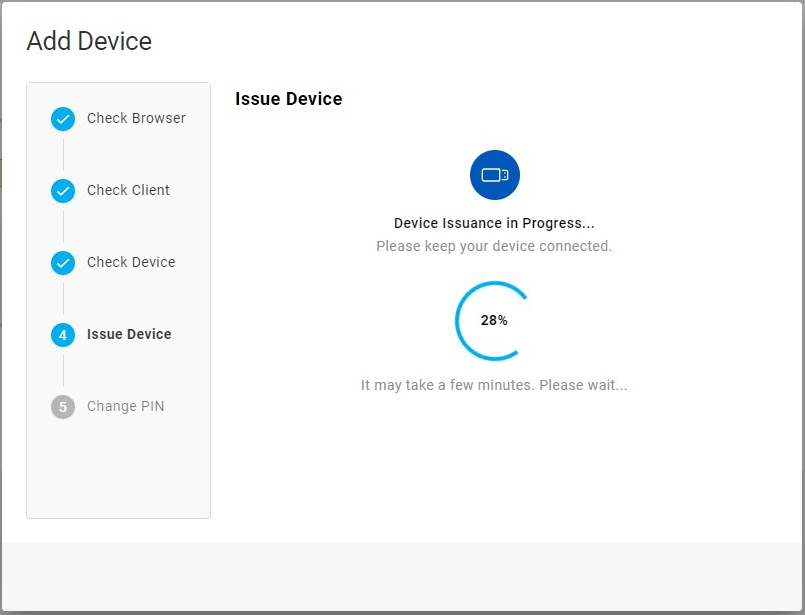The image size is (805, 615).
Task: Click the Issue Device section heading
Action: point(289,99)
